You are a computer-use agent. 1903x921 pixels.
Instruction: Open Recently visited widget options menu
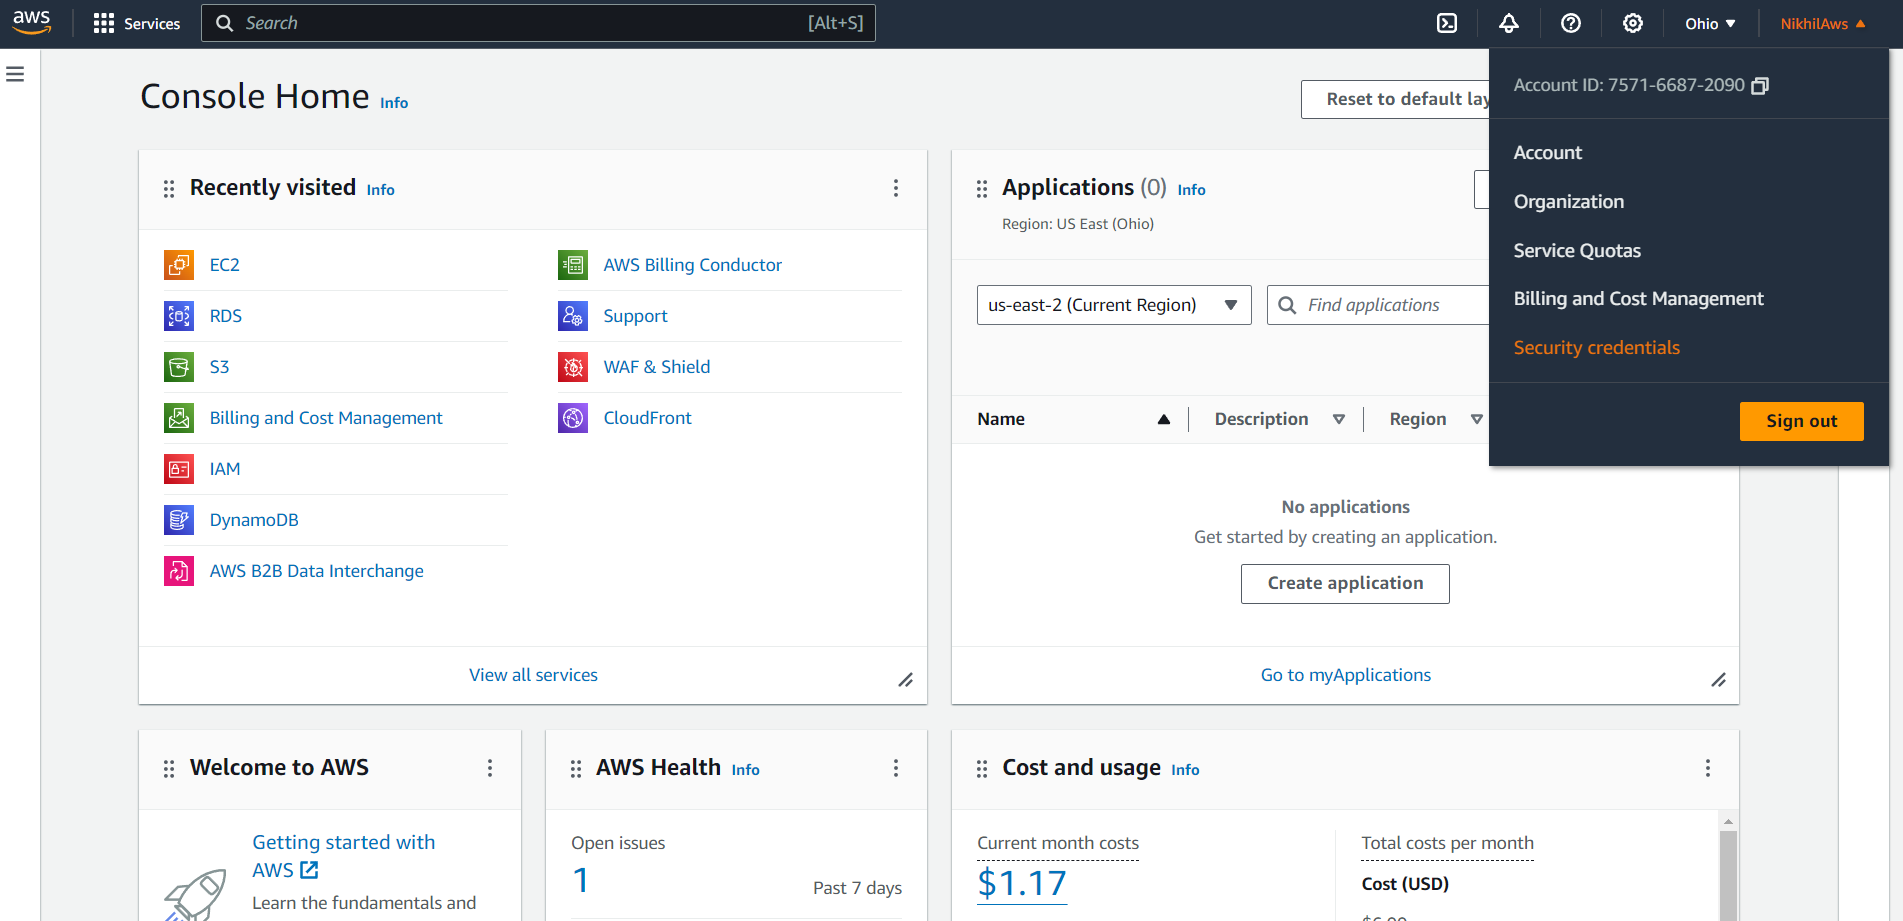[x=896, y=188]
